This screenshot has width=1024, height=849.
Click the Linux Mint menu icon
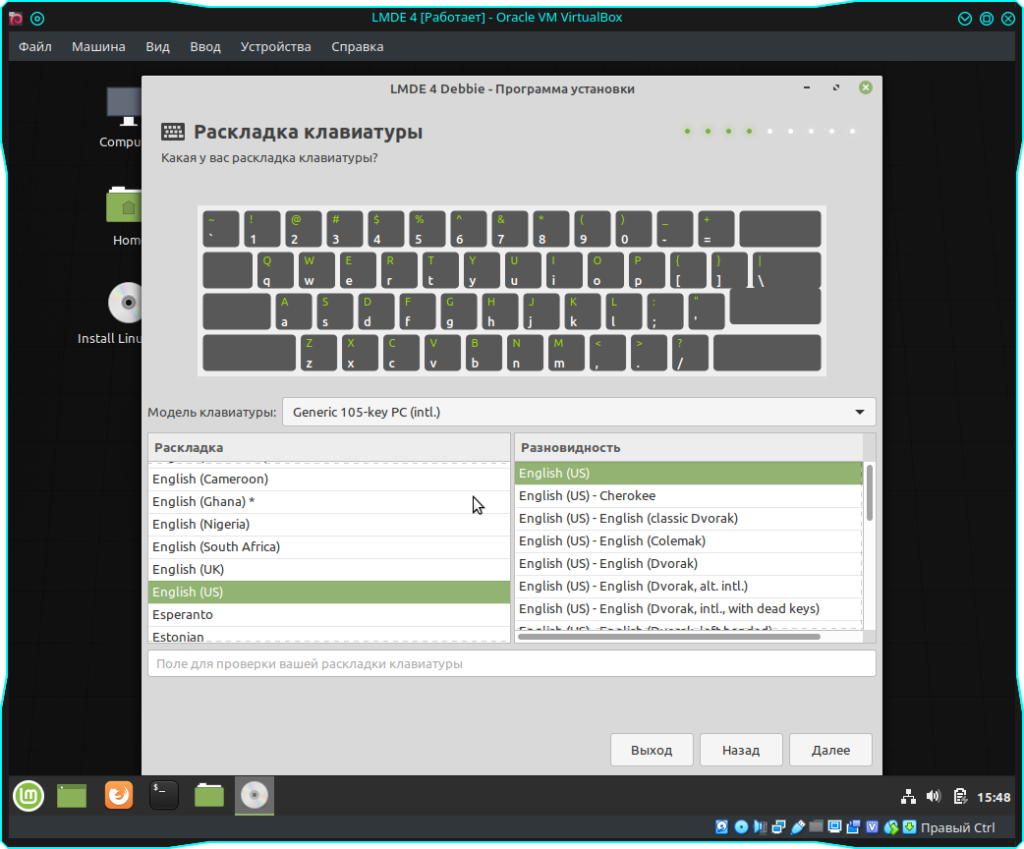28,796
